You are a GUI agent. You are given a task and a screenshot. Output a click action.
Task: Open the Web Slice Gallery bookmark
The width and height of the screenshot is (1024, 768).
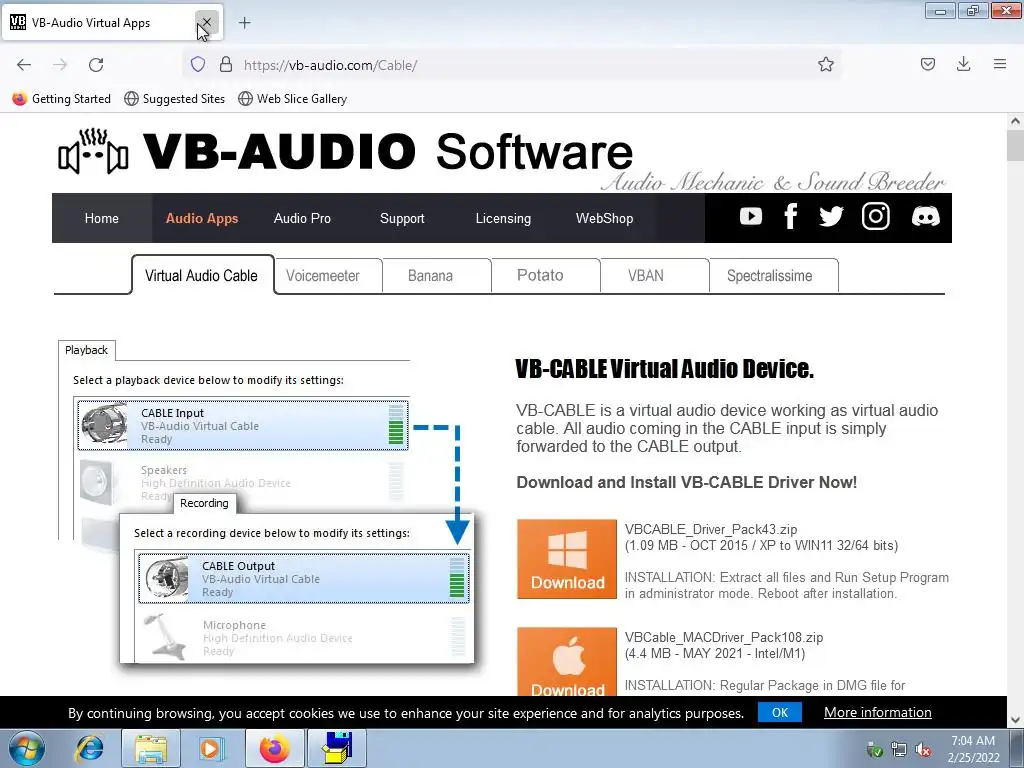(293, 99)
